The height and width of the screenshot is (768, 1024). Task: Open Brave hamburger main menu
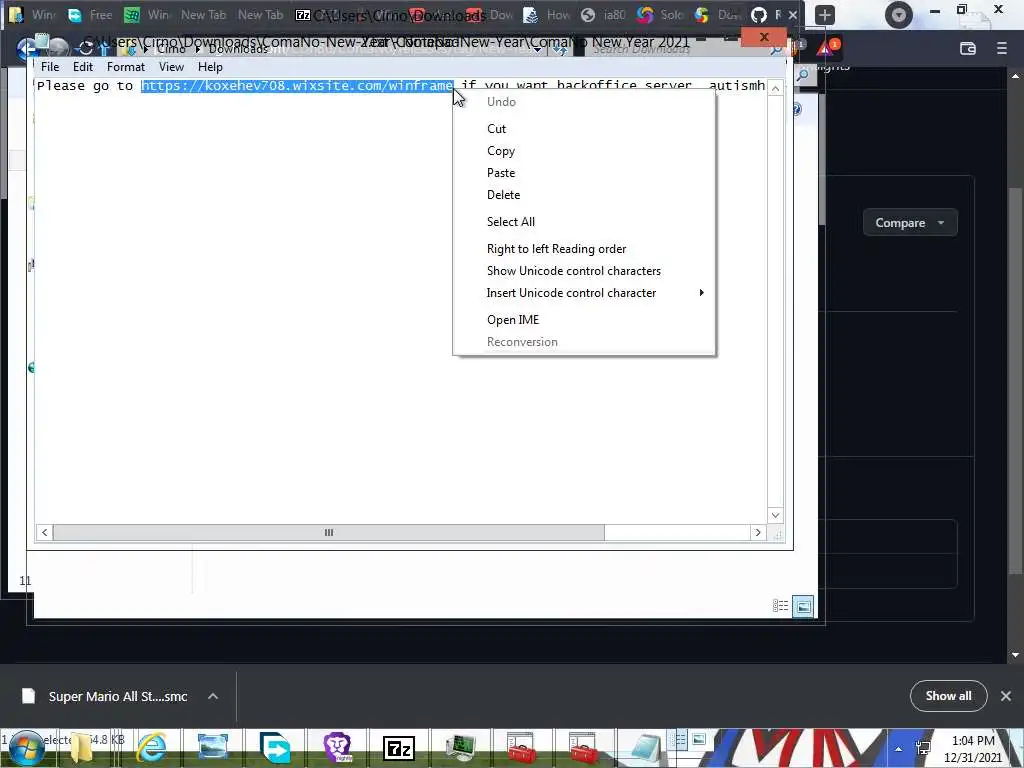point(1002,48)
